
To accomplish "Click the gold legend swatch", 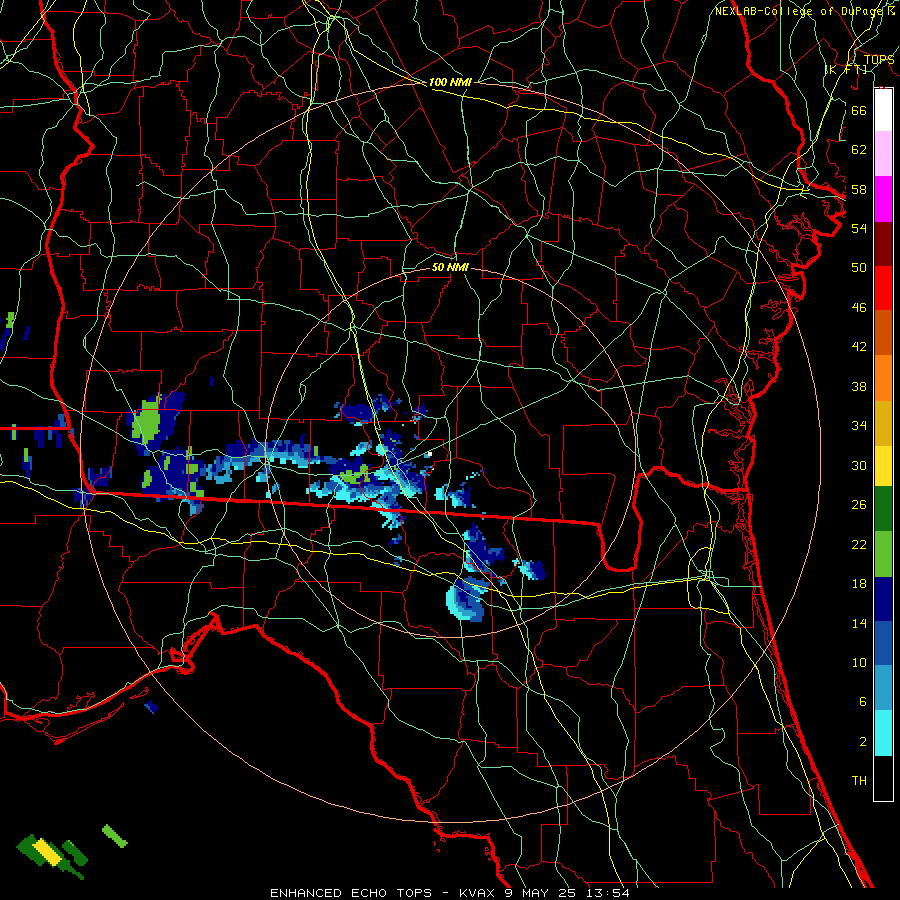I will (883, 423).
